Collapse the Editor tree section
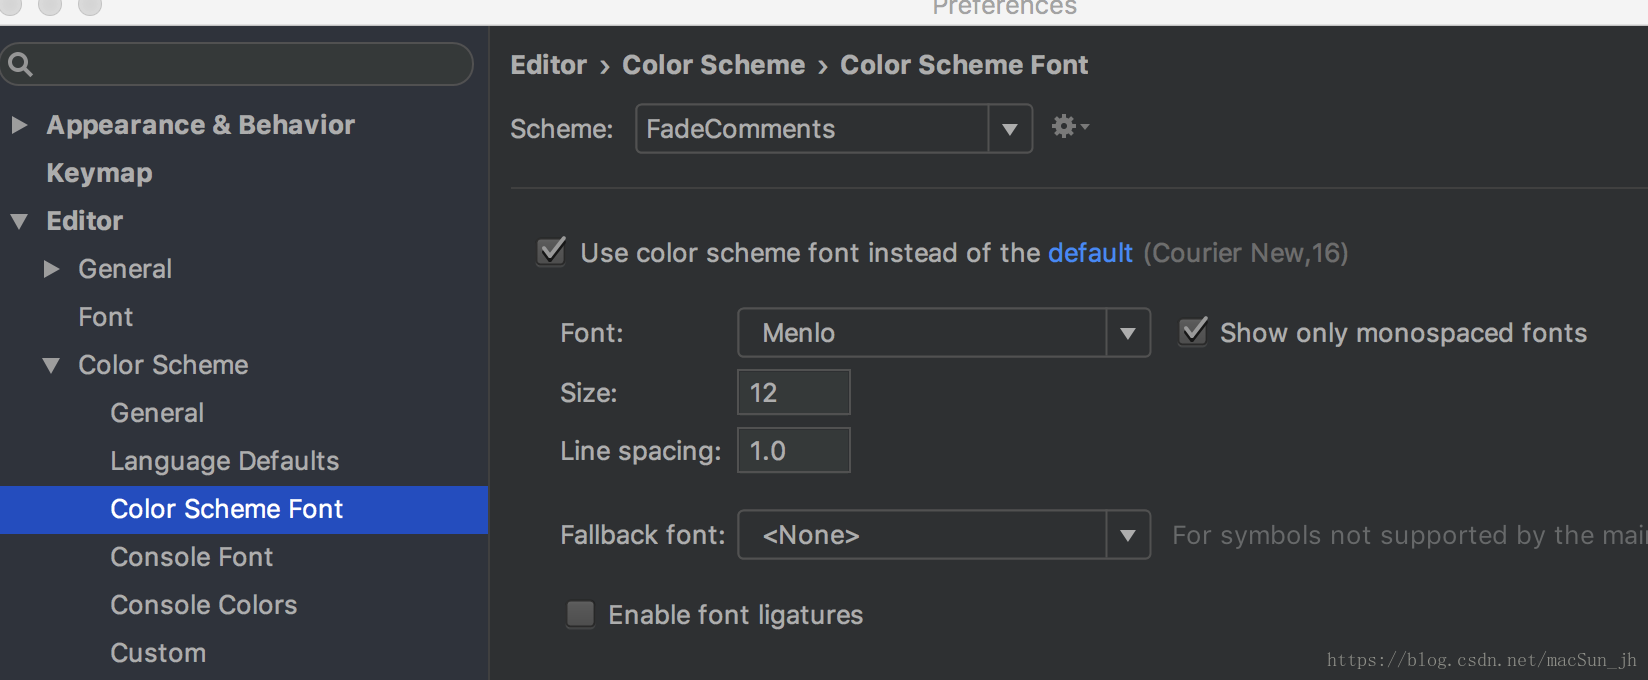The image size is (1648, 680). click(x=19, y=221)
